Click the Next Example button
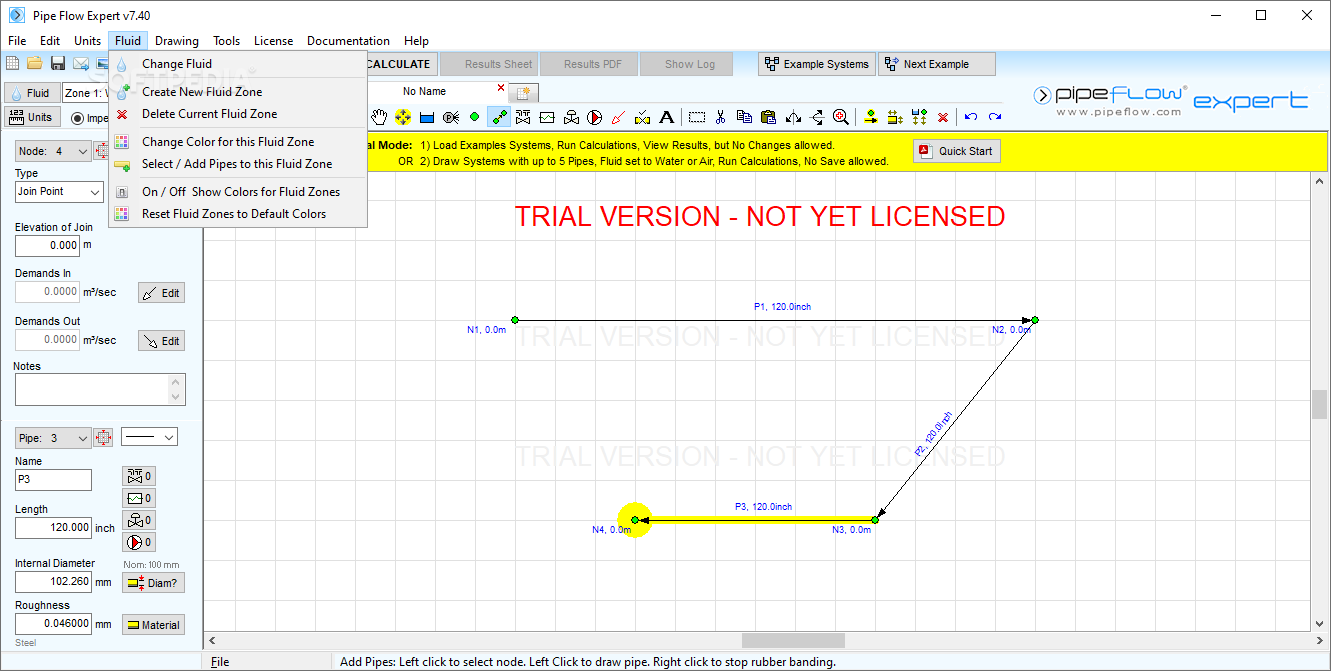This screenshot has height=671, width=1331. [x=937, y=64]
